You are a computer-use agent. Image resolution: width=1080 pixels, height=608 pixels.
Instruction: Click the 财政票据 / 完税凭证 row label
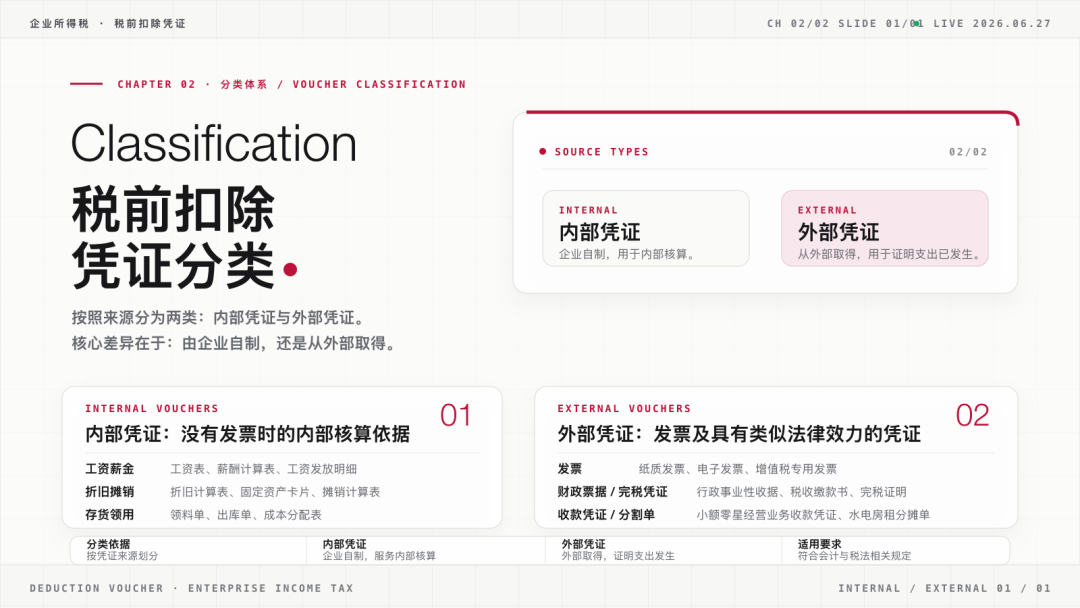[x=612, y=492]
